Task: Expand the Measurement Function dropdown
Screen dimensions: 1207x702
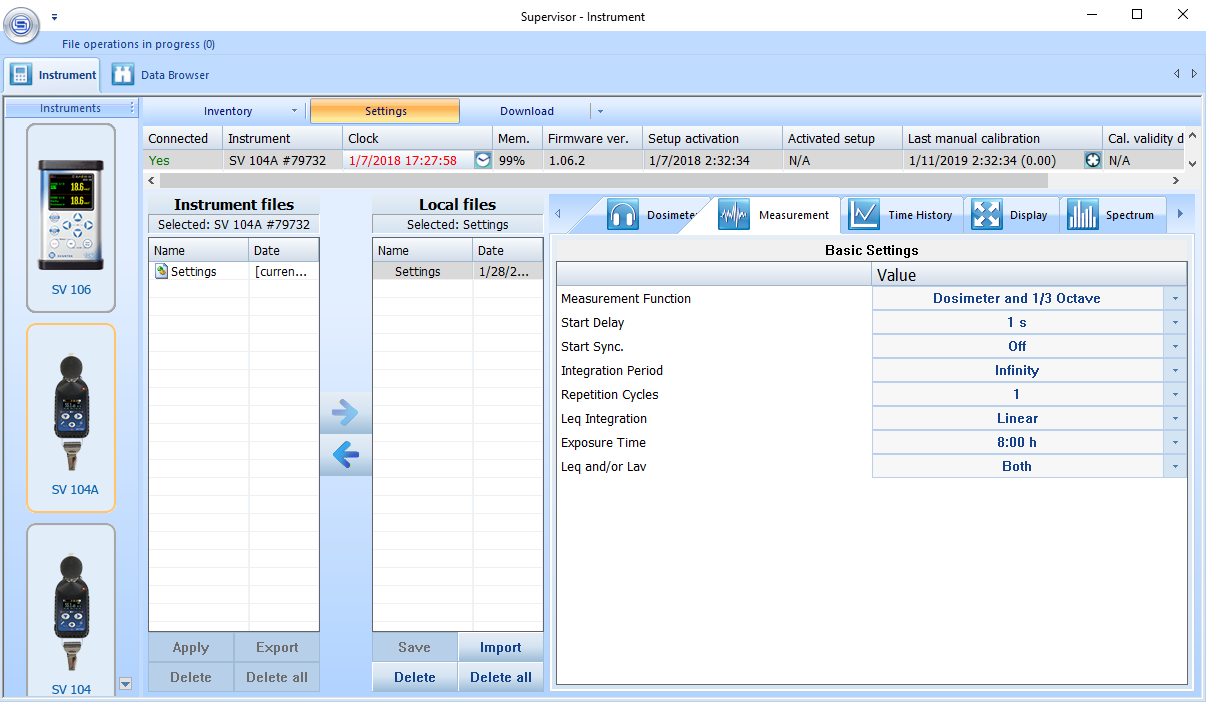Action: click(1175, 299)
